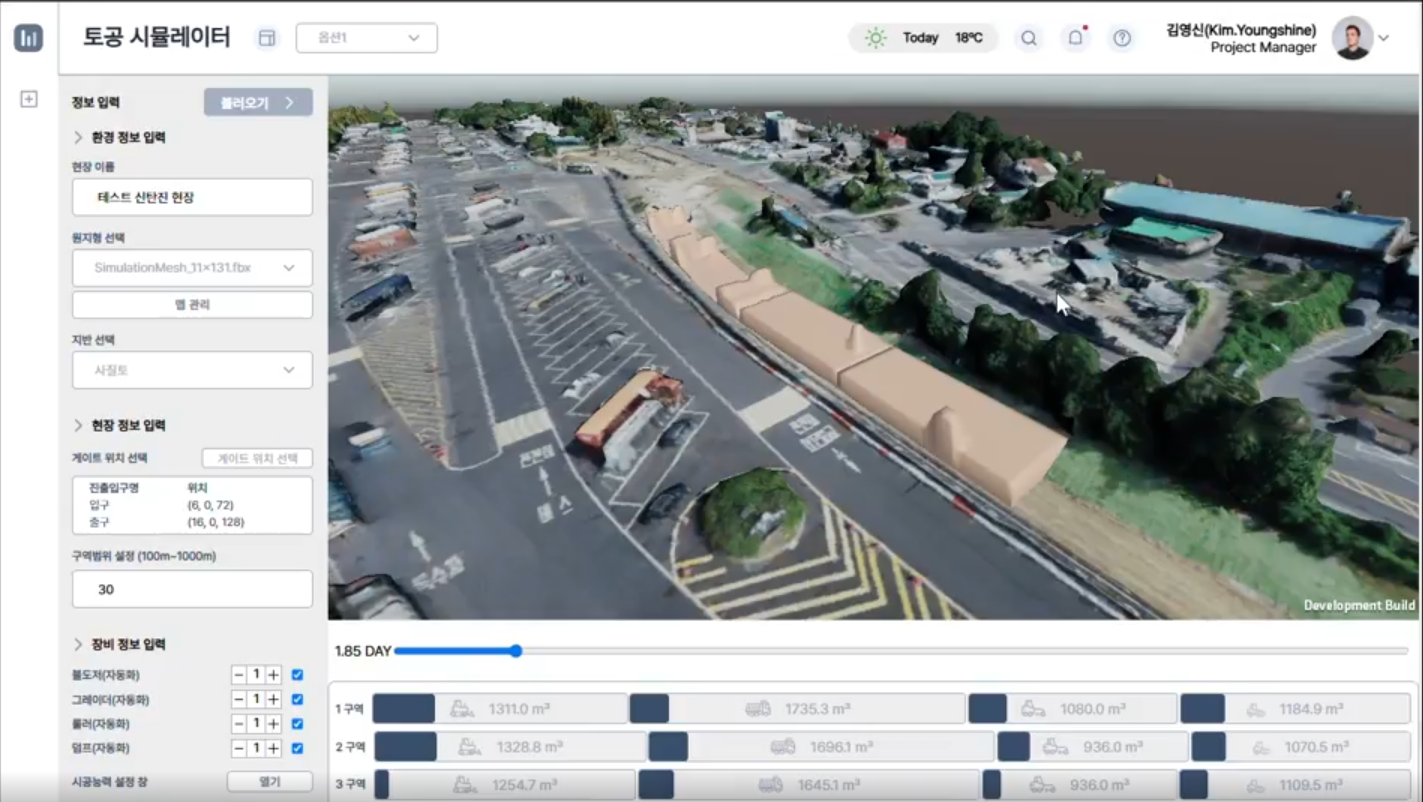Viewport: 1423px width, 802px height.
Task: Click the 1.85 DAY timeline slider handle
Action: (516, 651)
